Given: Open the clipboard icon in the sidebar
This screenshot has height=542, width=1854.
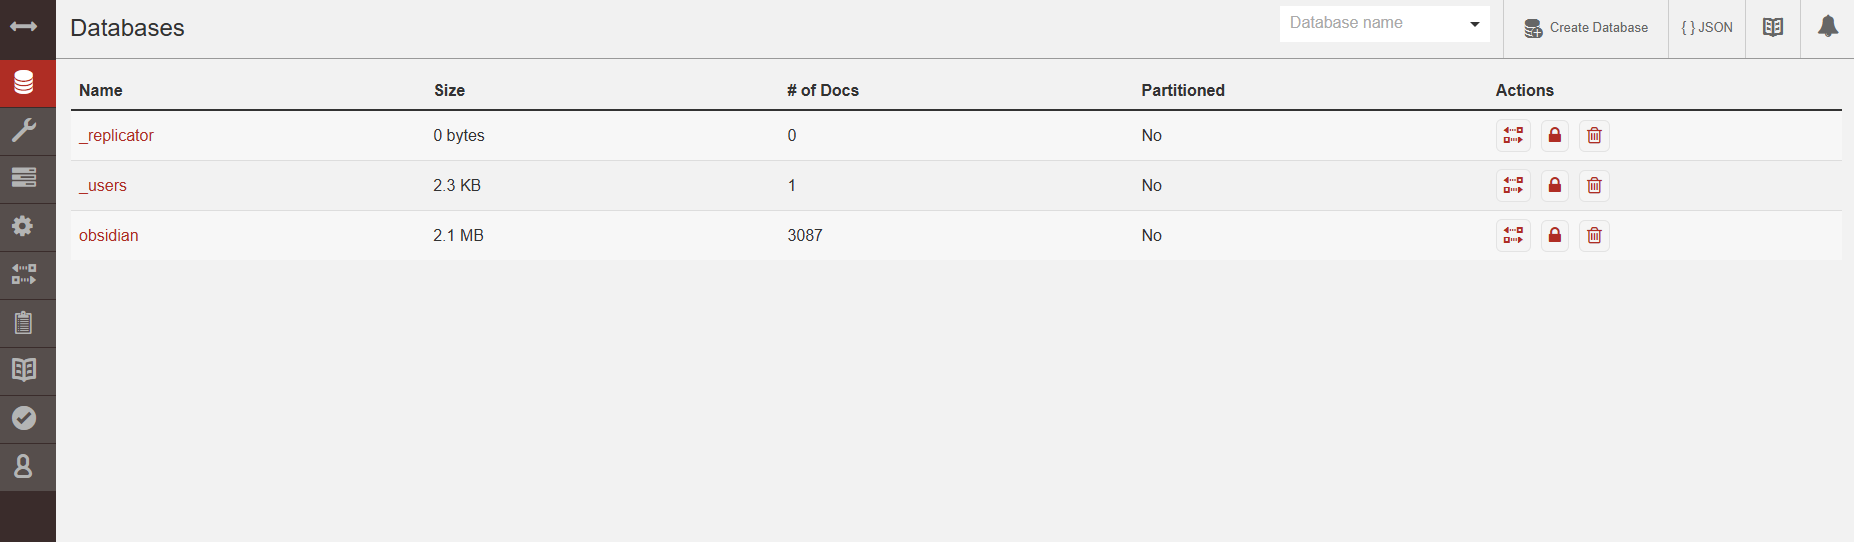Looking at the screenshot, I should (24, 322).
